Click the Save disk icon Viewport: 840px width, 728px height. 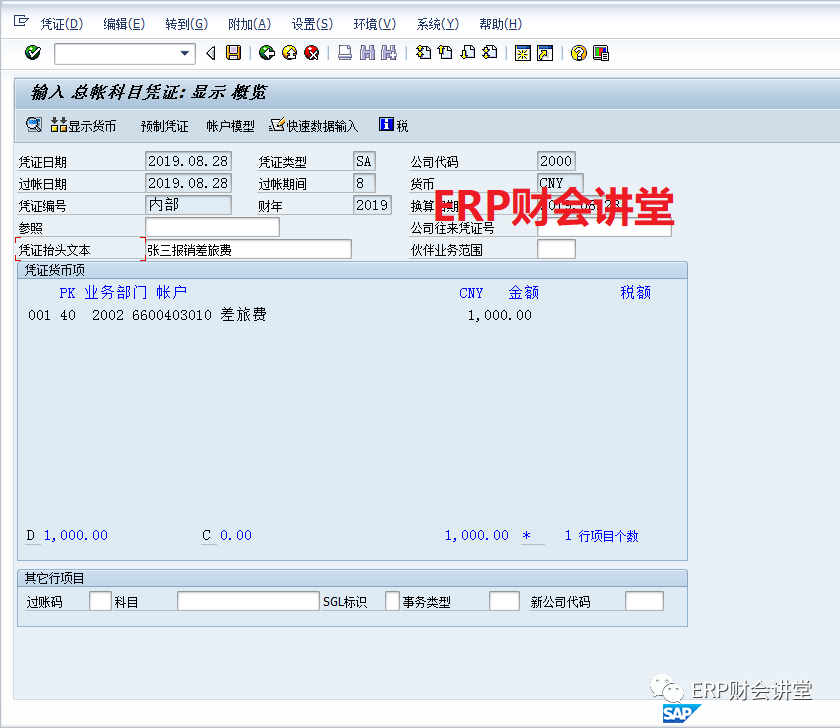coord(233,53)
